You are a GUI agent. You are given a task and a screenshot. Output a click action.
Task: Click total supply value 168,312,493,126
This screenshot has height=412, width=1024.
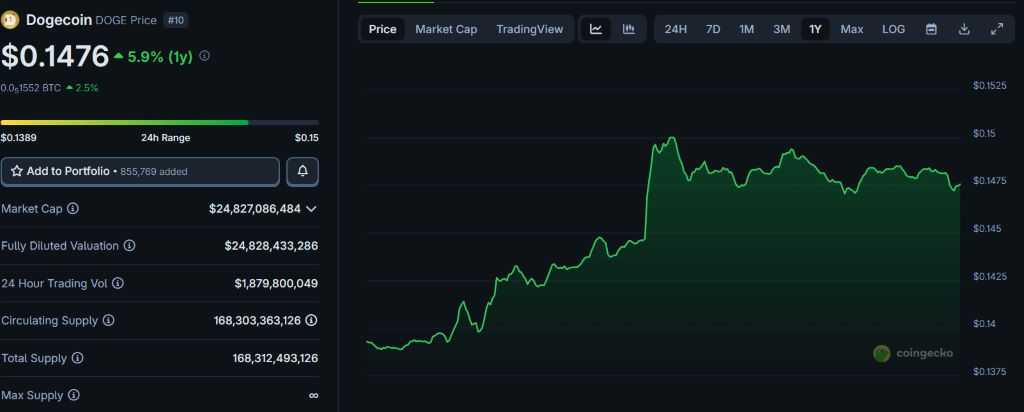(x=275, y=358)
